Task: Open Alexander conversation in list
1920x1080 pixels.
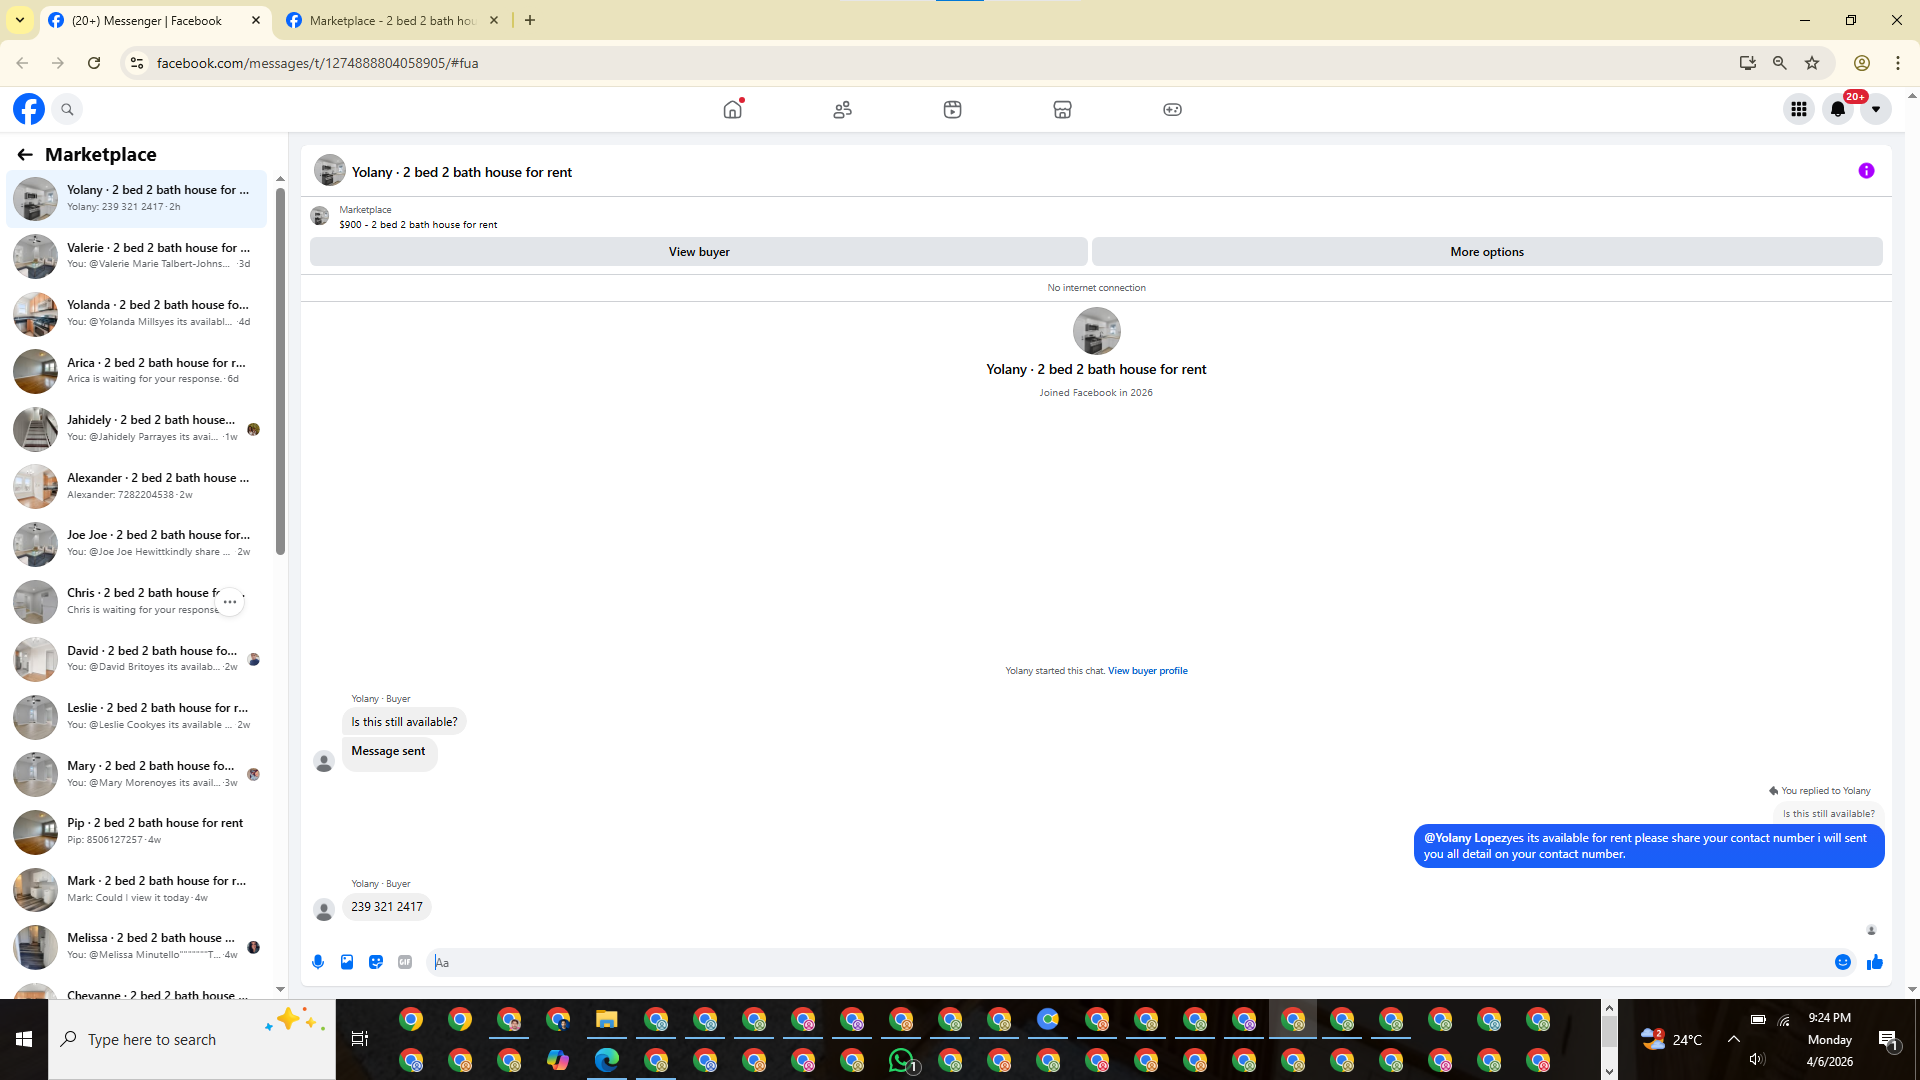Action: 137,486
